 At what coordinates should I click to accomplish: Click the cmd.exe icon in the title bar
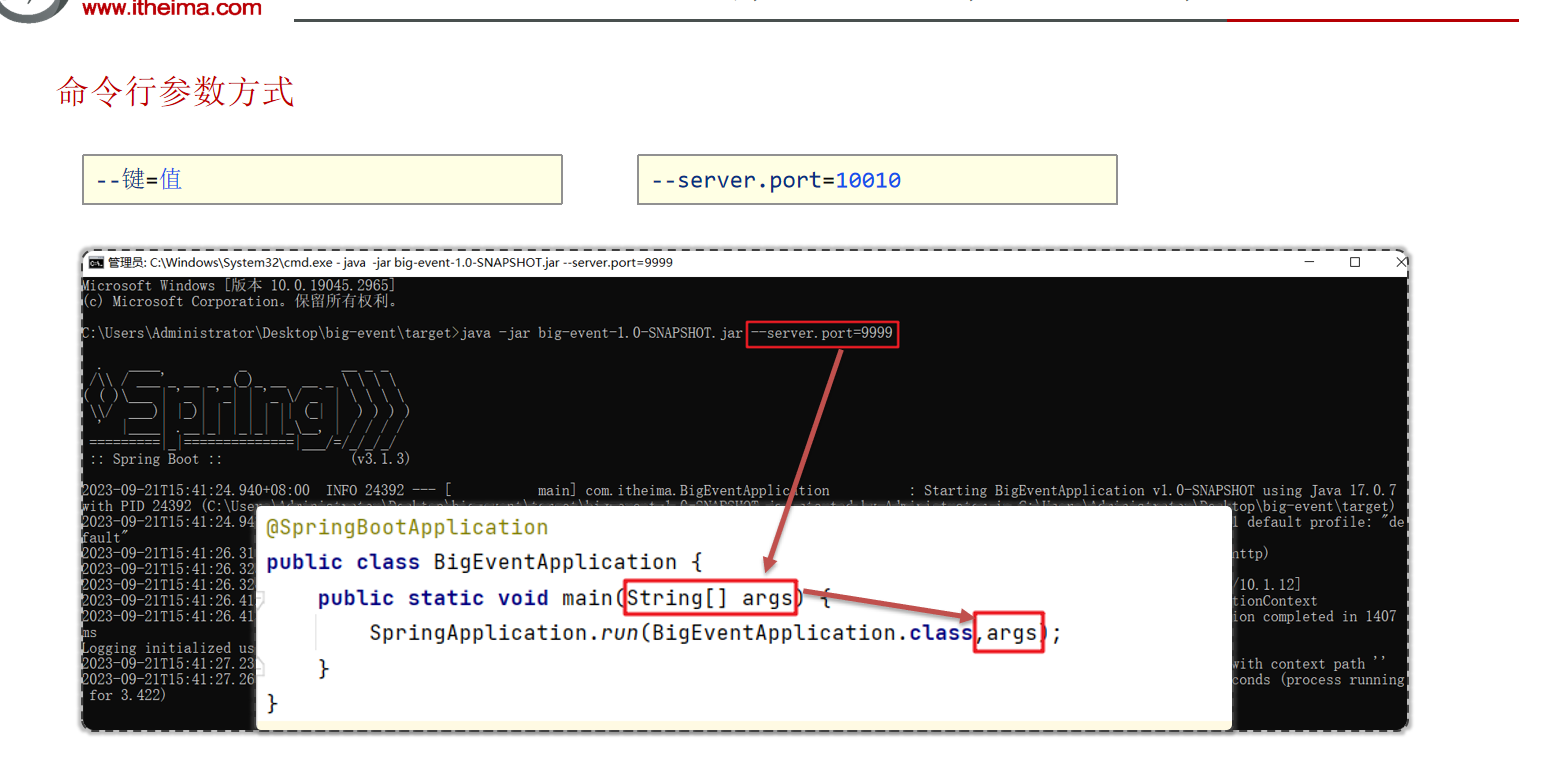click(x=96, y=263)
